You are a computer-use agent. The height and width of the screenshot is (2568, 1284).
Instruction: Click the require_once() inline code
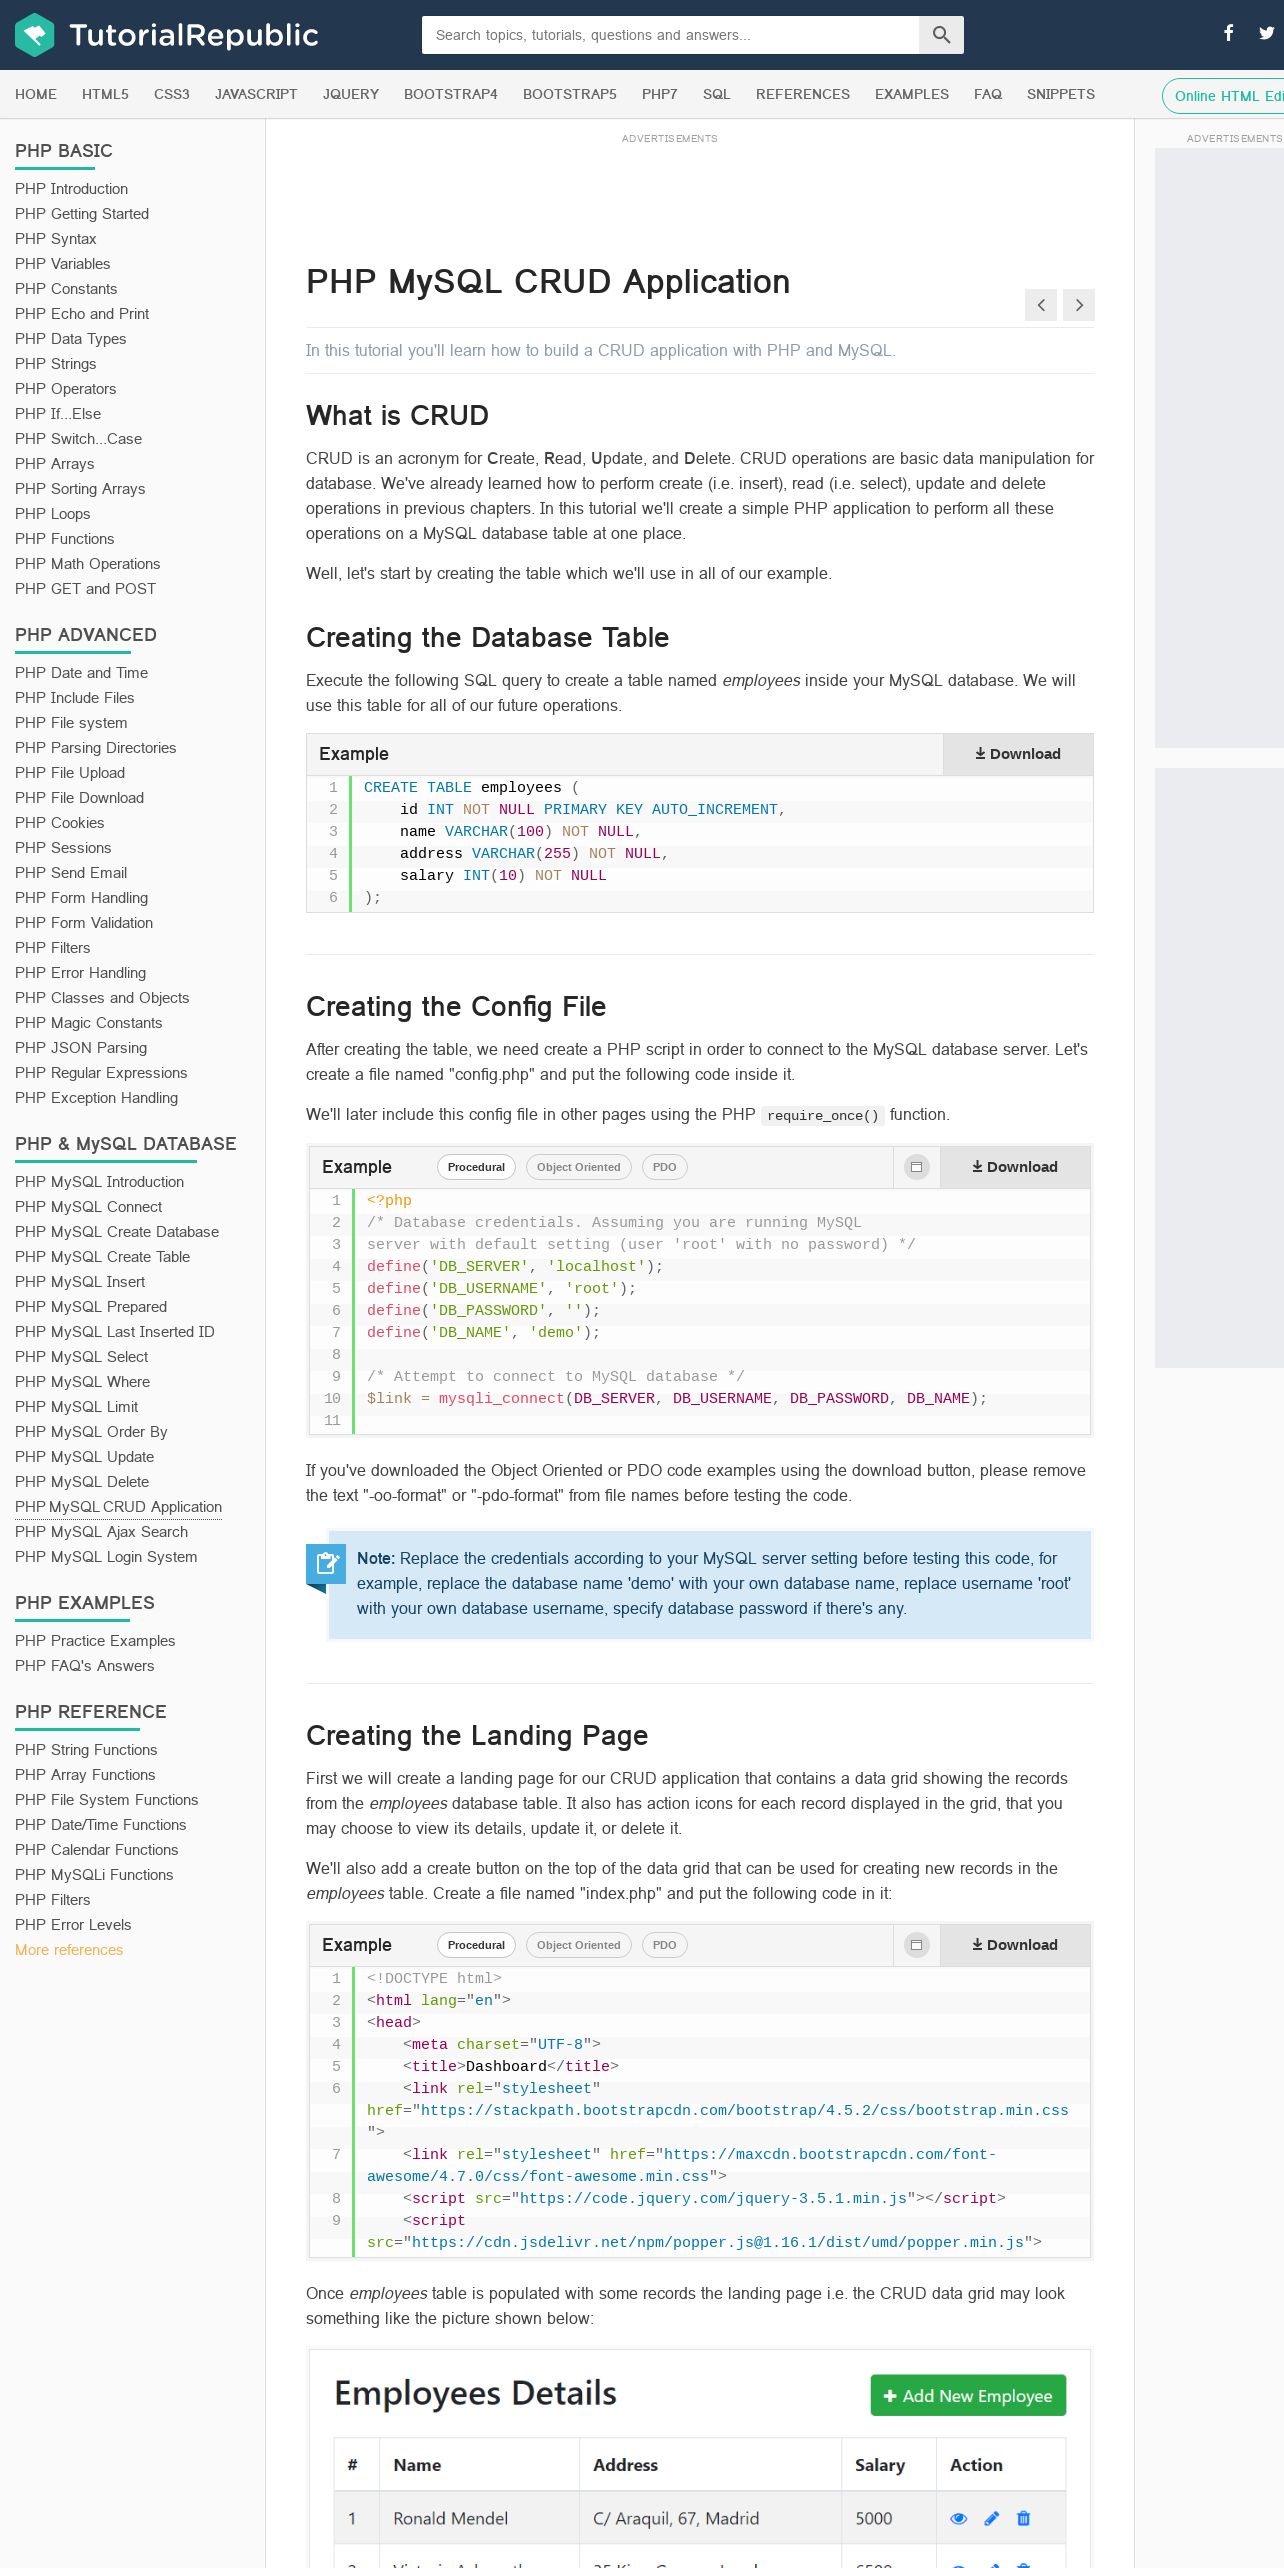pos(823,1116)
